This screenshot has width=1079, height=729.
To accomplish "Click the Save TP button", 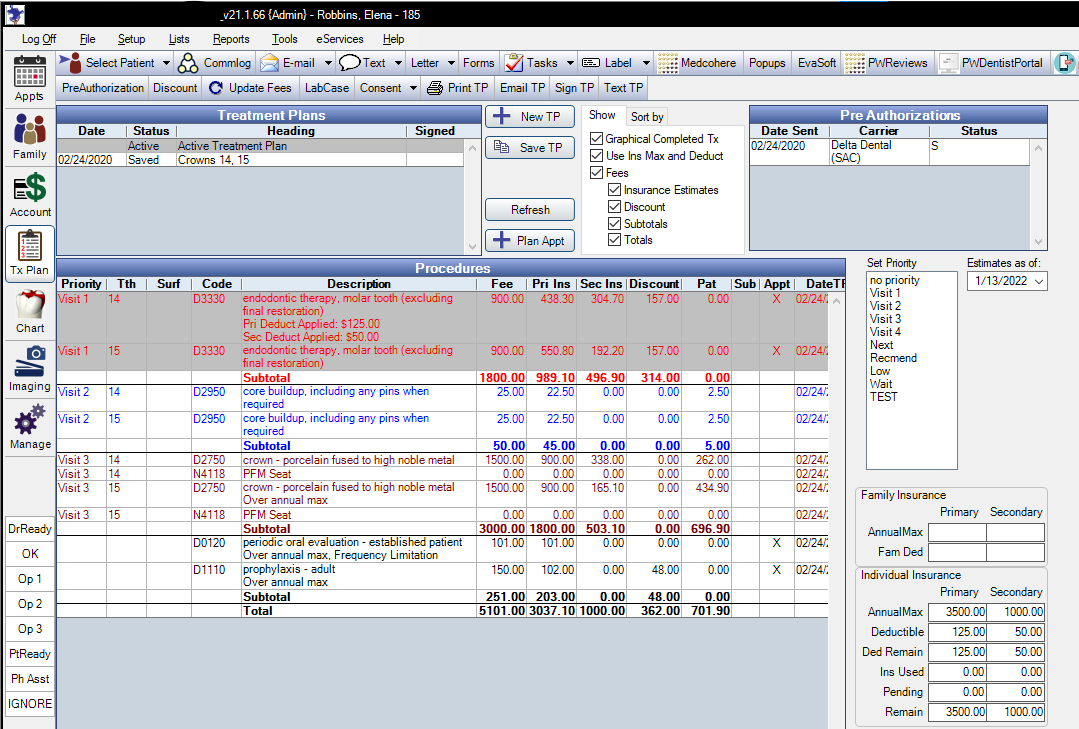I will click(x=530, y=148).
